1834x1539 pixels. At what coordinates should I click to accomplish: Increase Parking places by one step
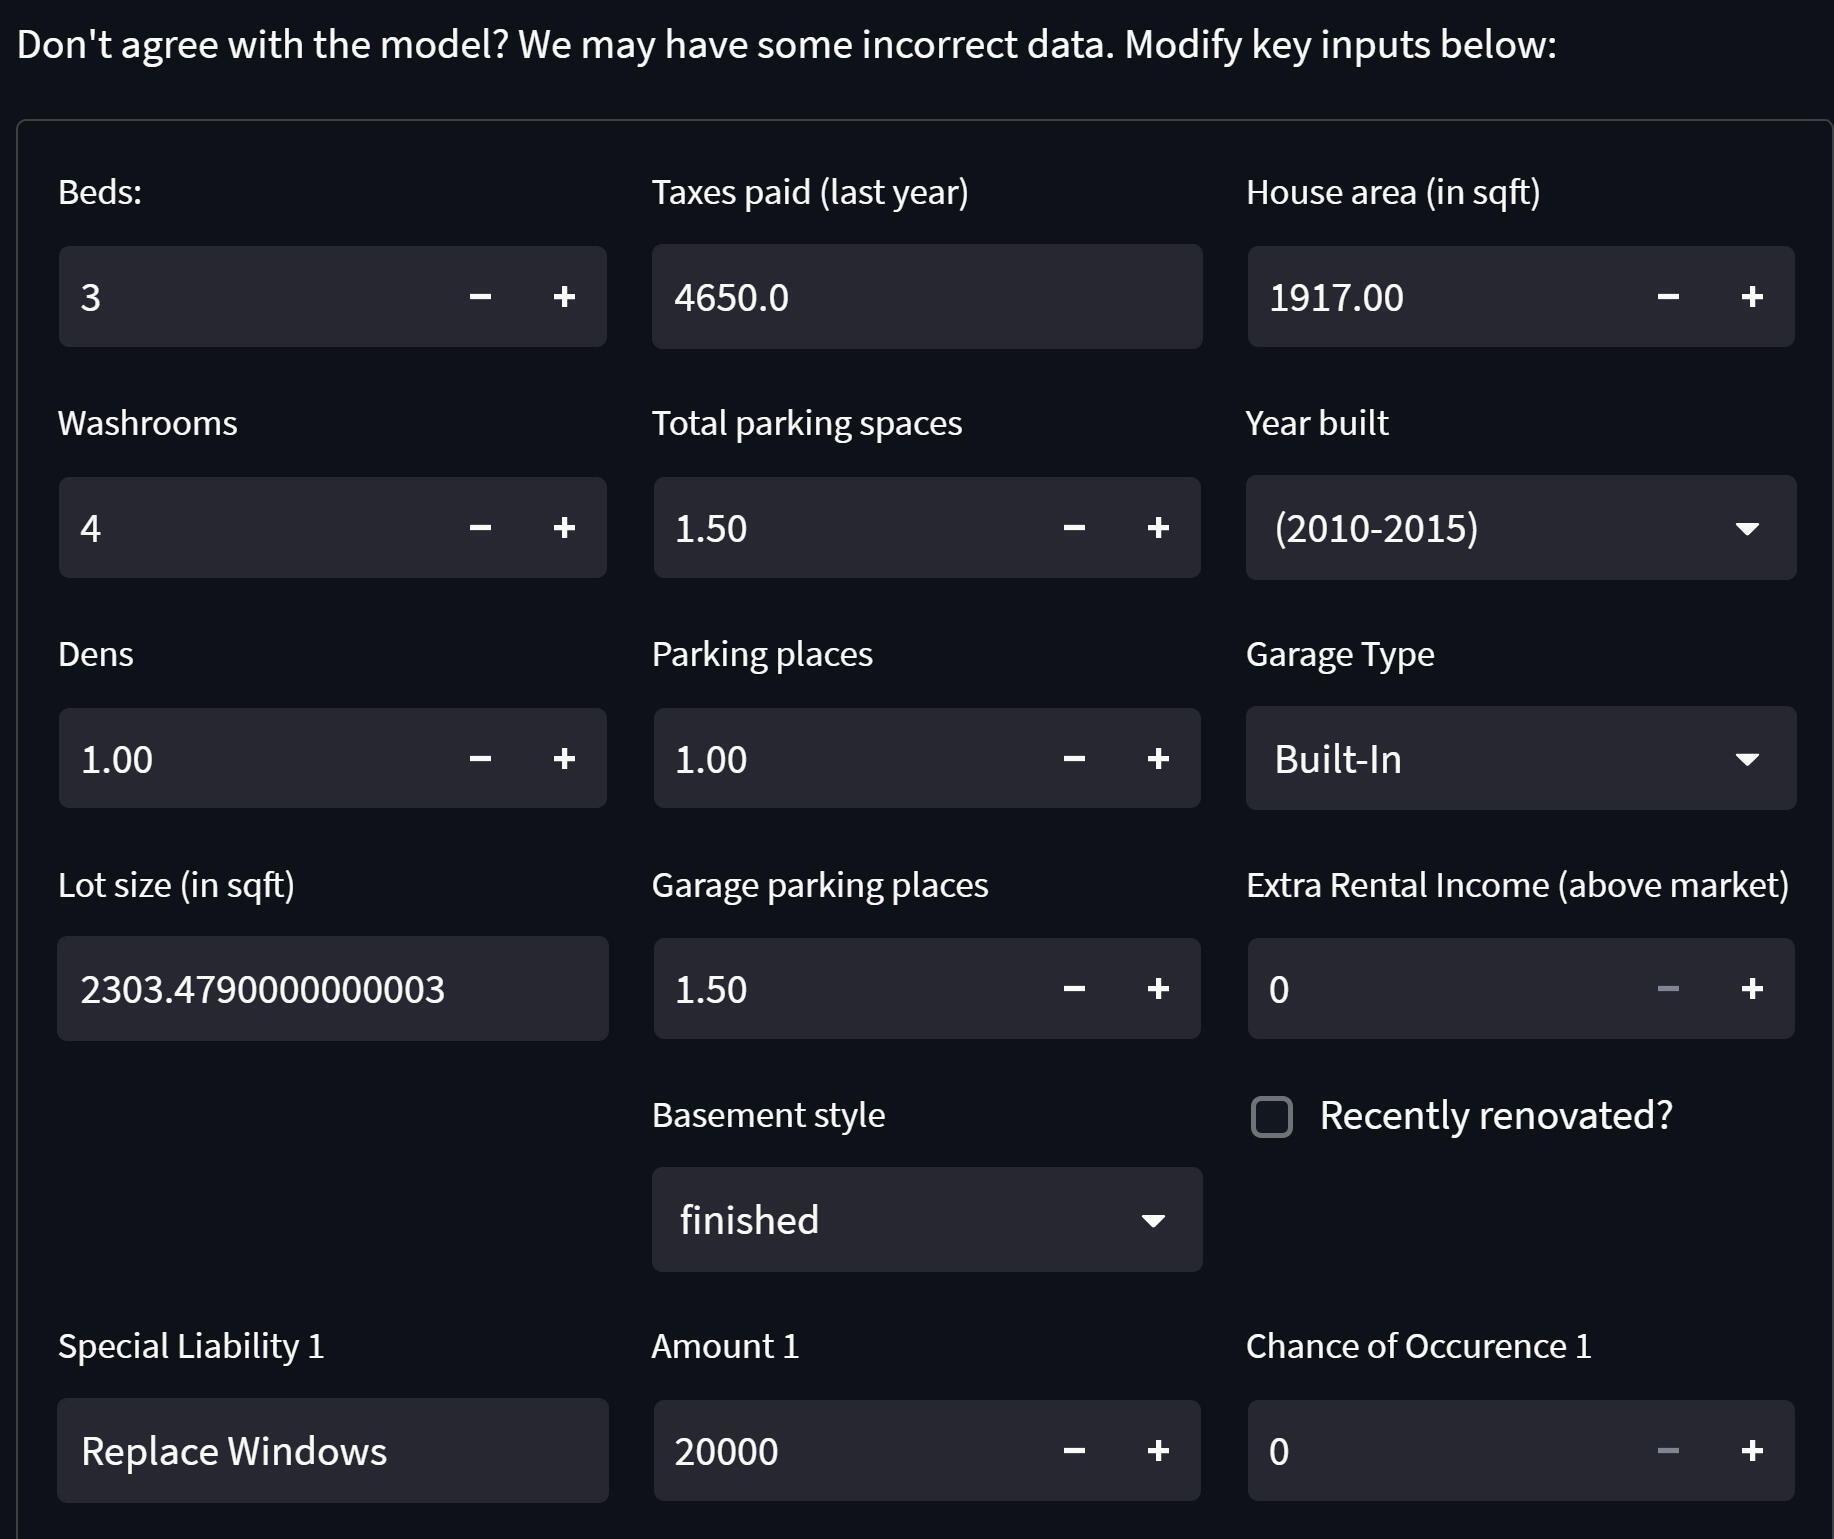(1158, 759)
